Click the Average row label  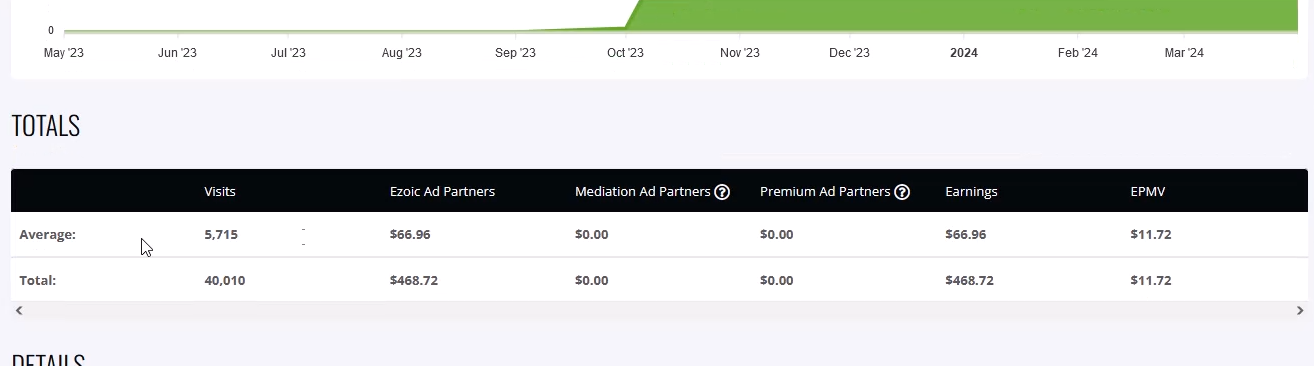point(48,235)
